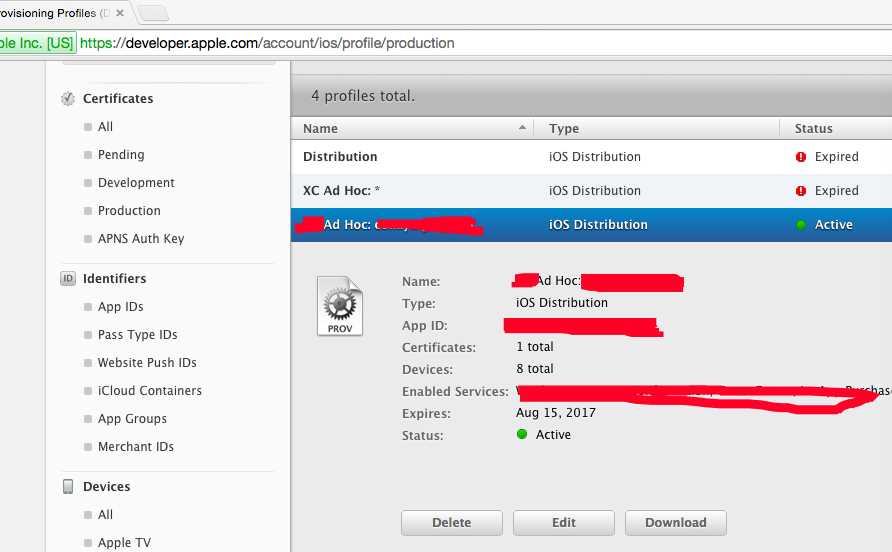Open APNS Auth Key section

[x=141, y=238]
